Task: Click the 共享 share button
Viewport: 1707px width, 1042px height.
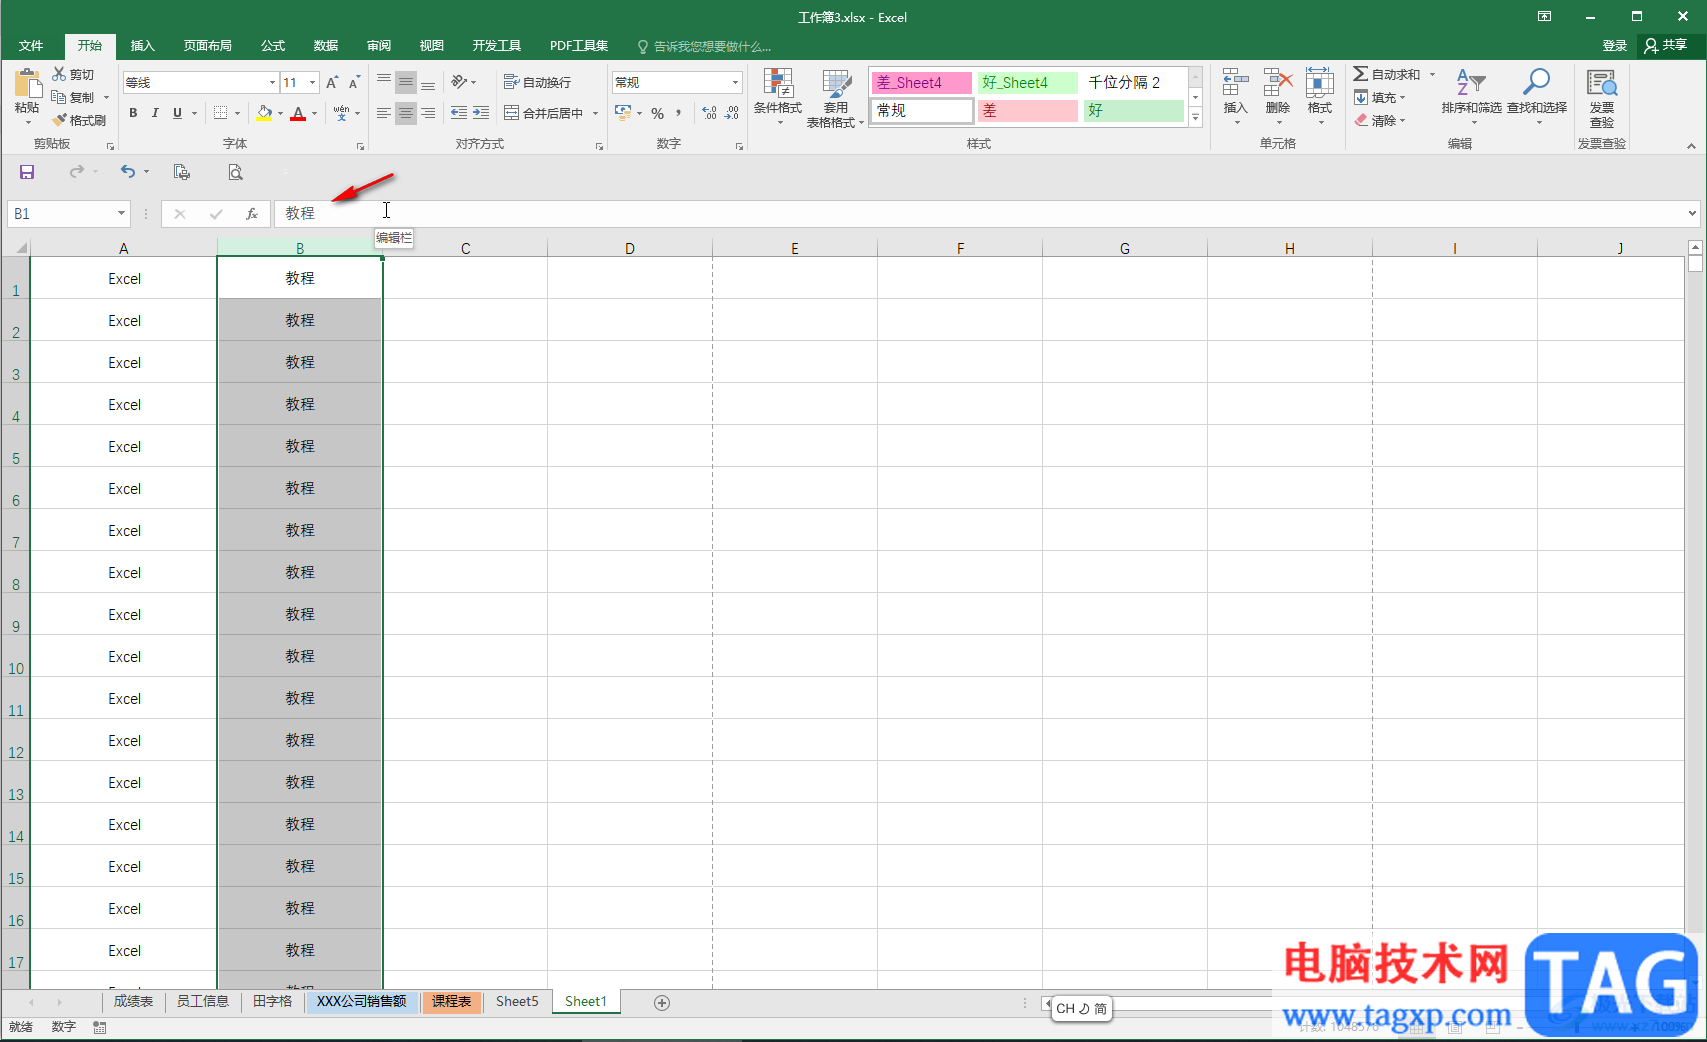Action: pyautogui.click(x=1666, y=45)
